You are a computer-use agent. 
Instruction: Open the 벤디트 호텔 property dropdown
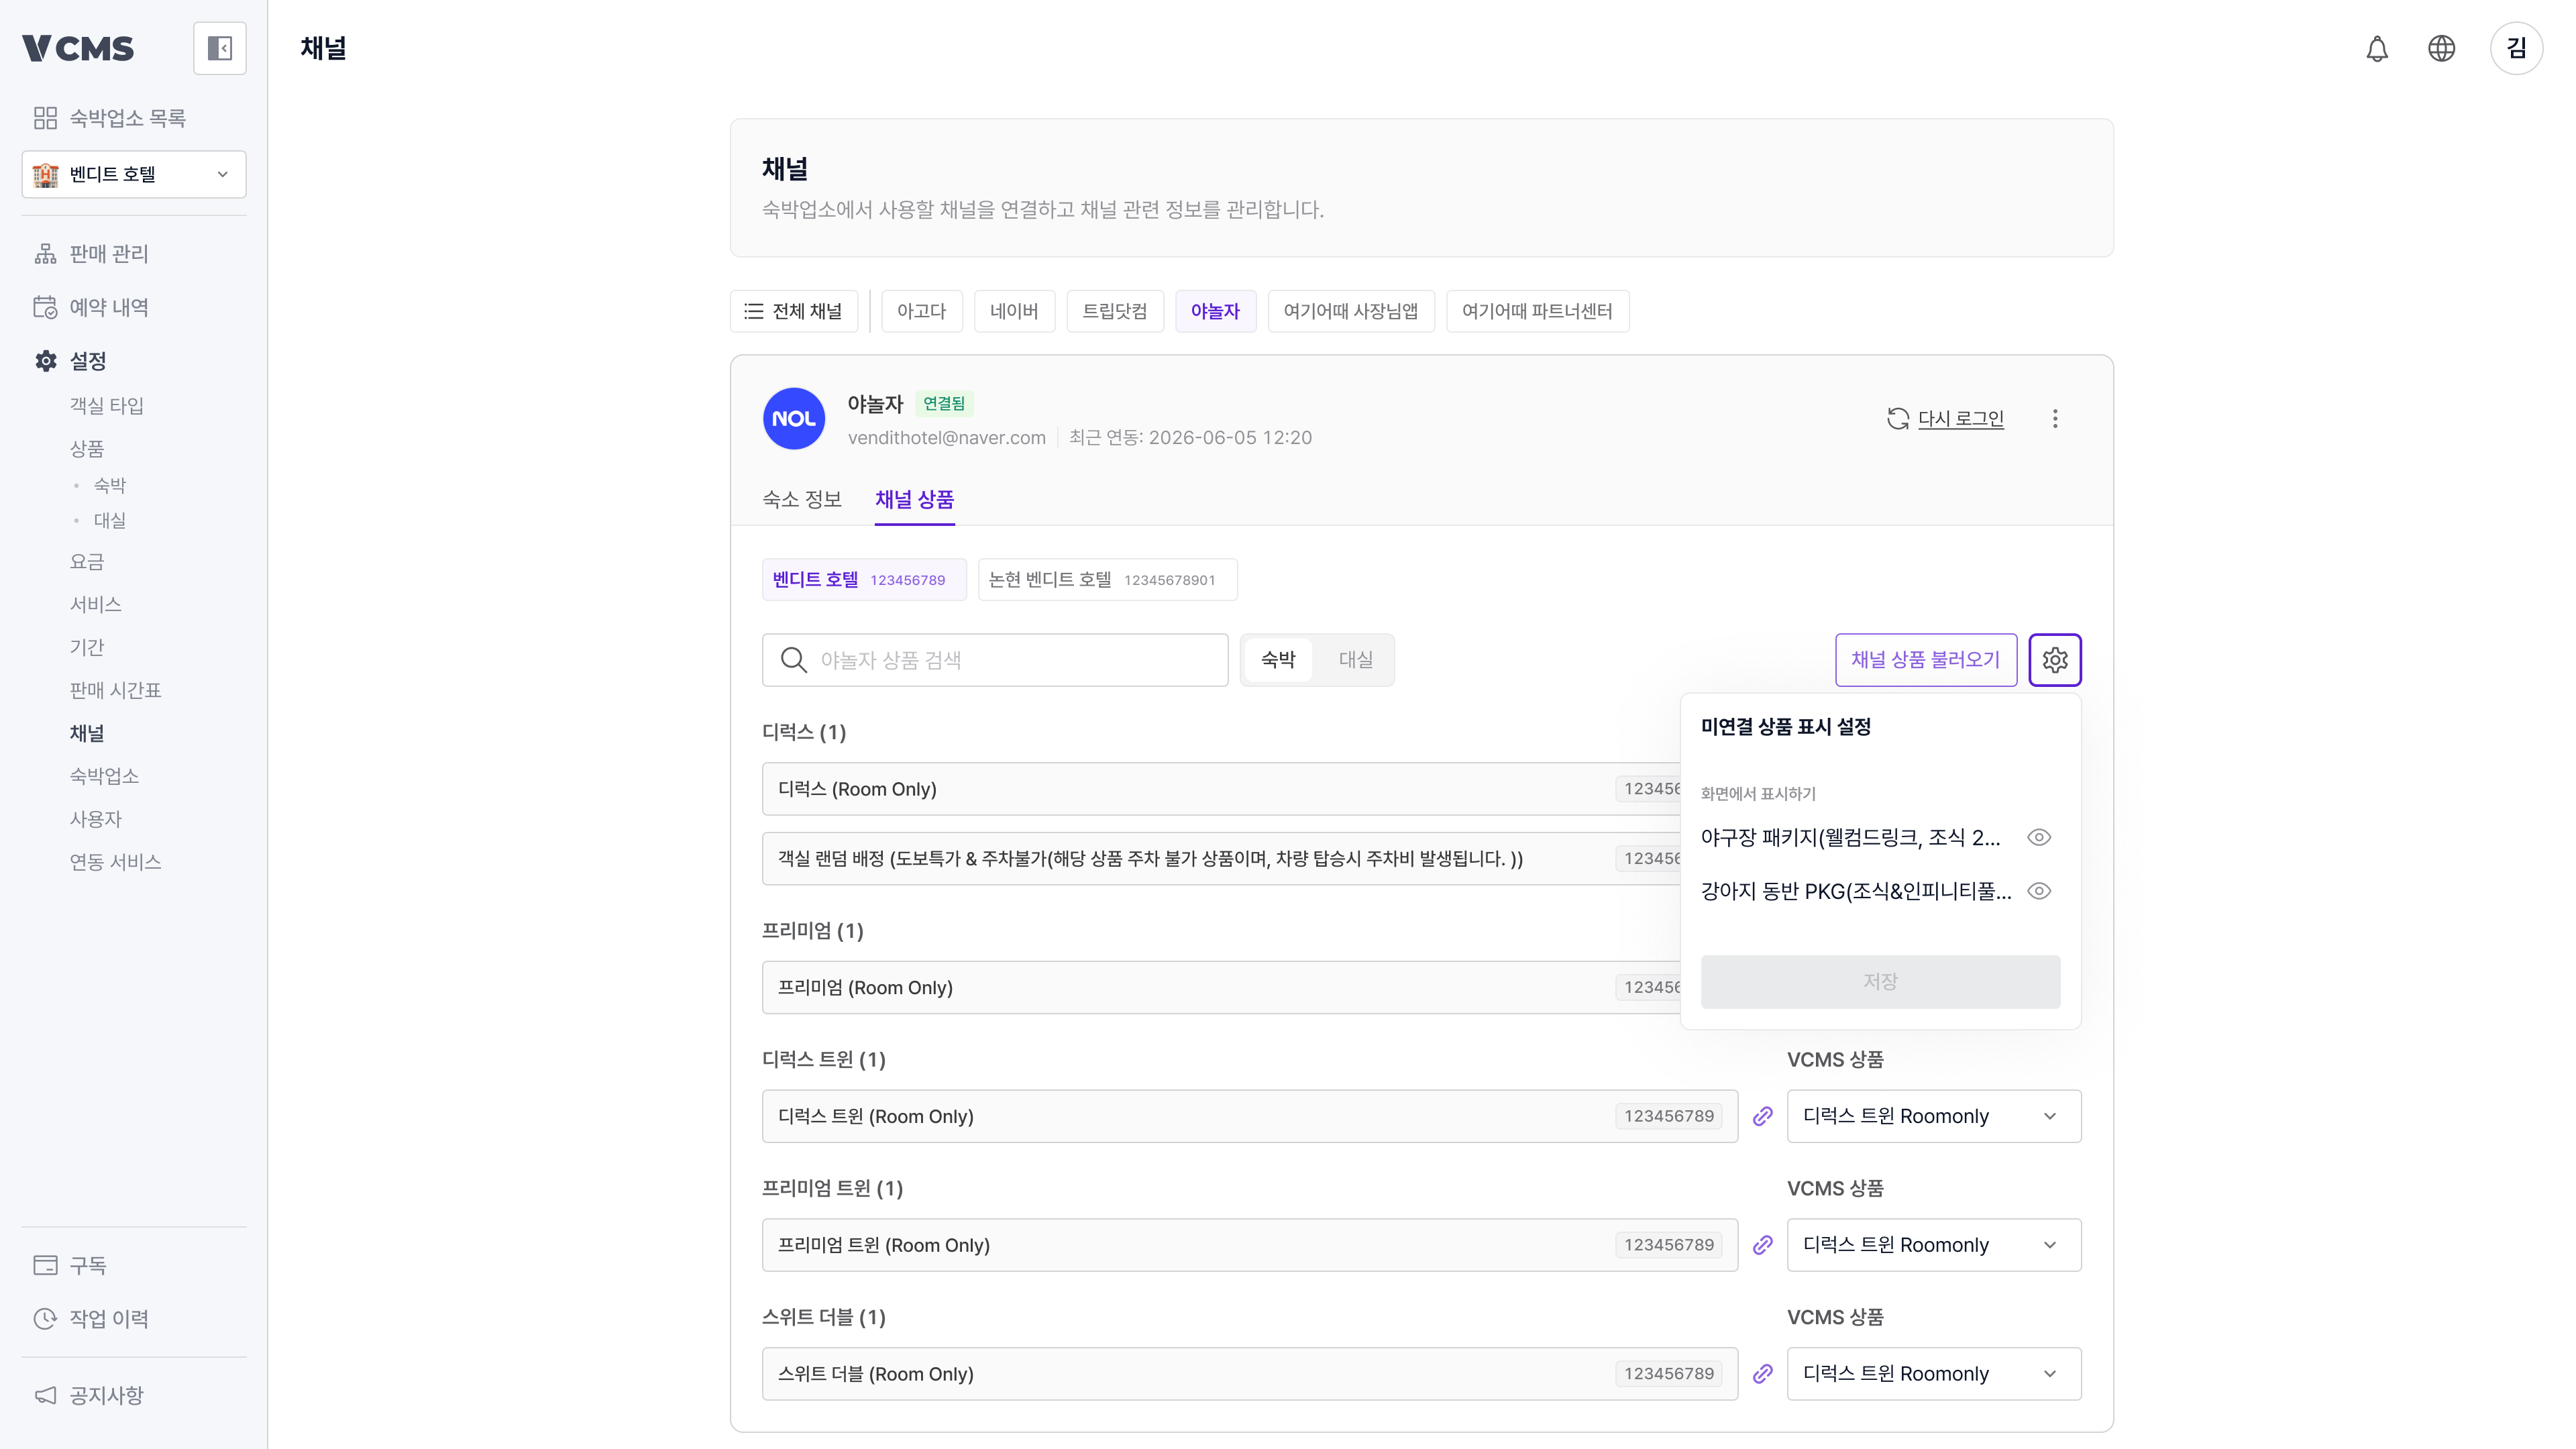[x=134, y=175]
